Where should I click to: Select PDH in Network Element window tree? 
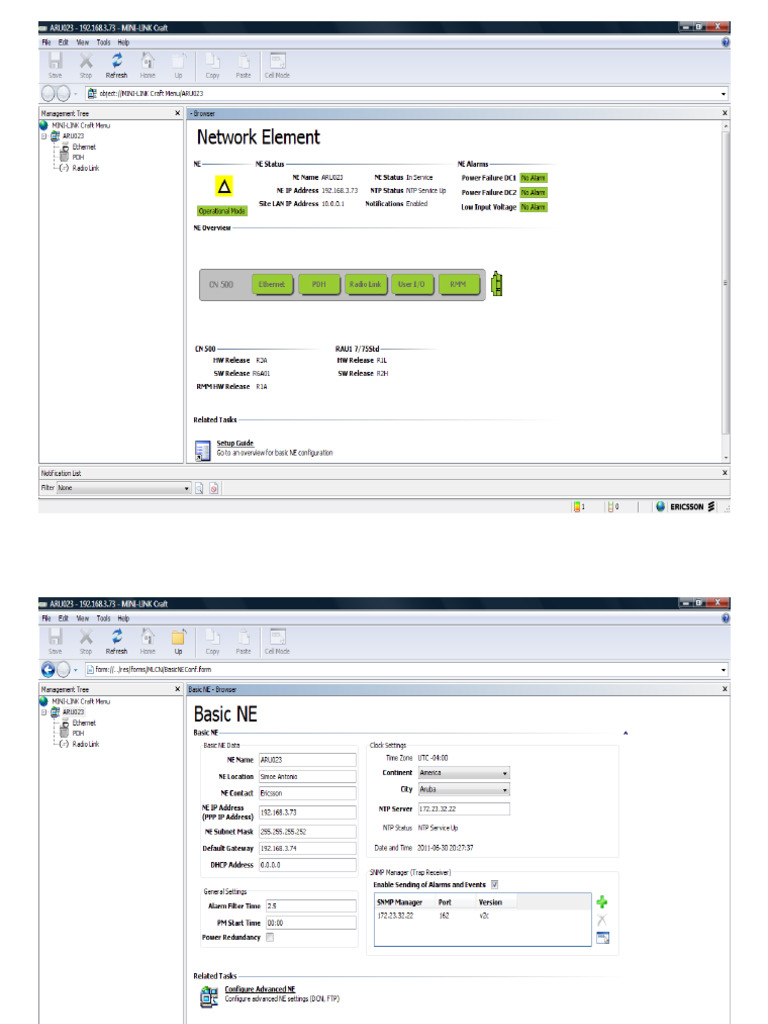[x=78, y=157]
